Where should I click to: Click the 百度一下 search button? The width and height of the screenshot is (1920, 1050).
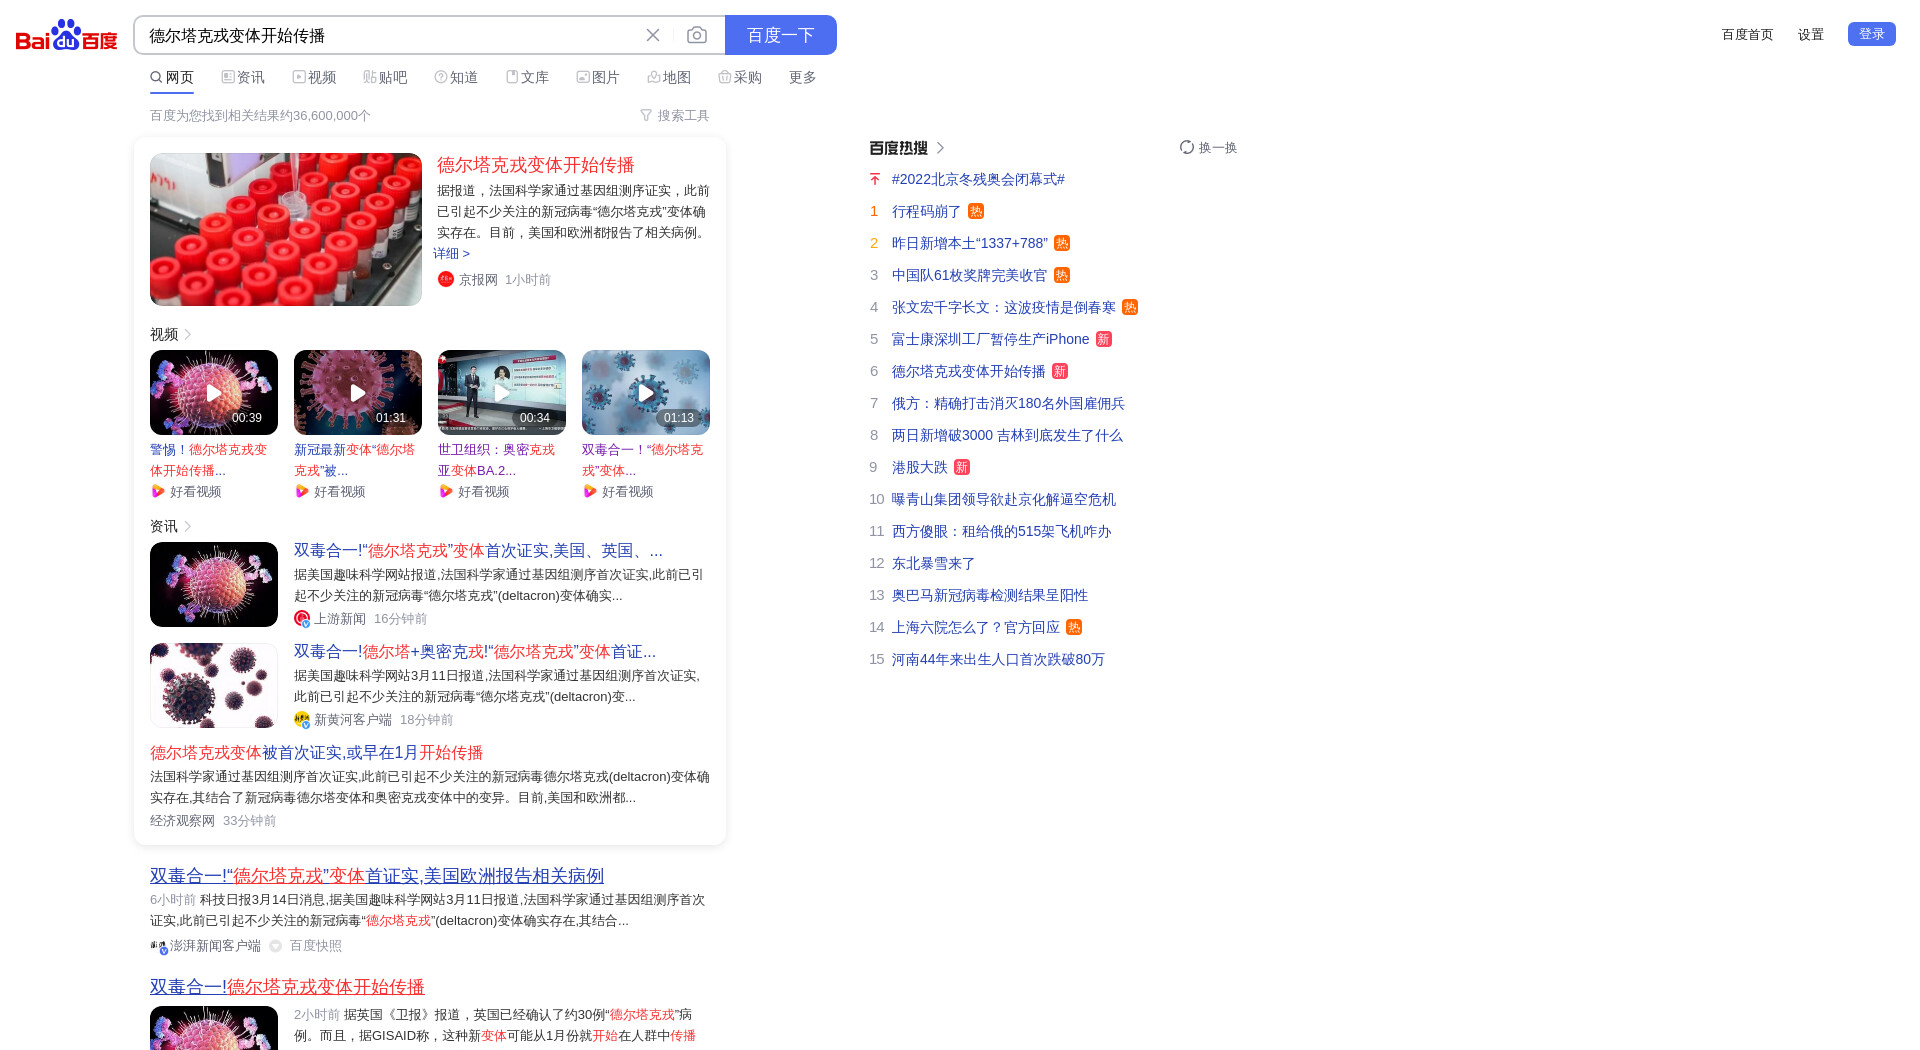tap(781, 35)
